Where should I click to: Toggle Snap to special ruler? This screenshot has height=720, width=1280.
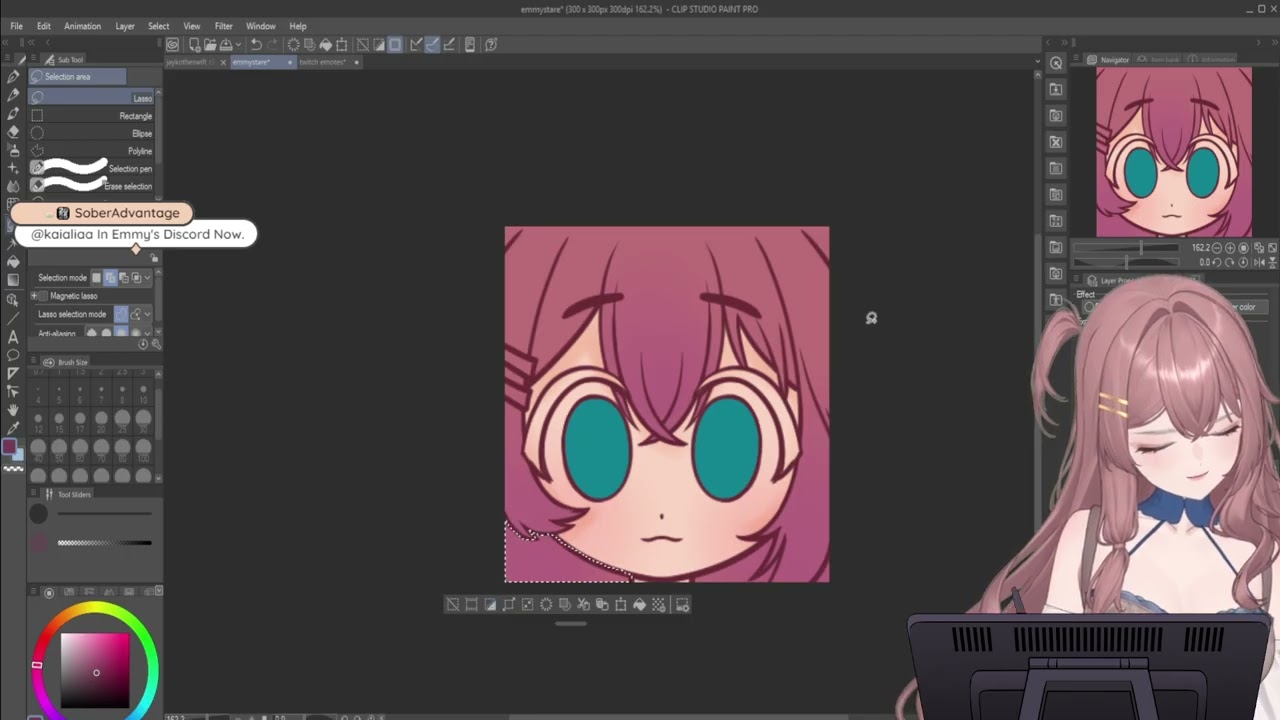coord(432,44)
